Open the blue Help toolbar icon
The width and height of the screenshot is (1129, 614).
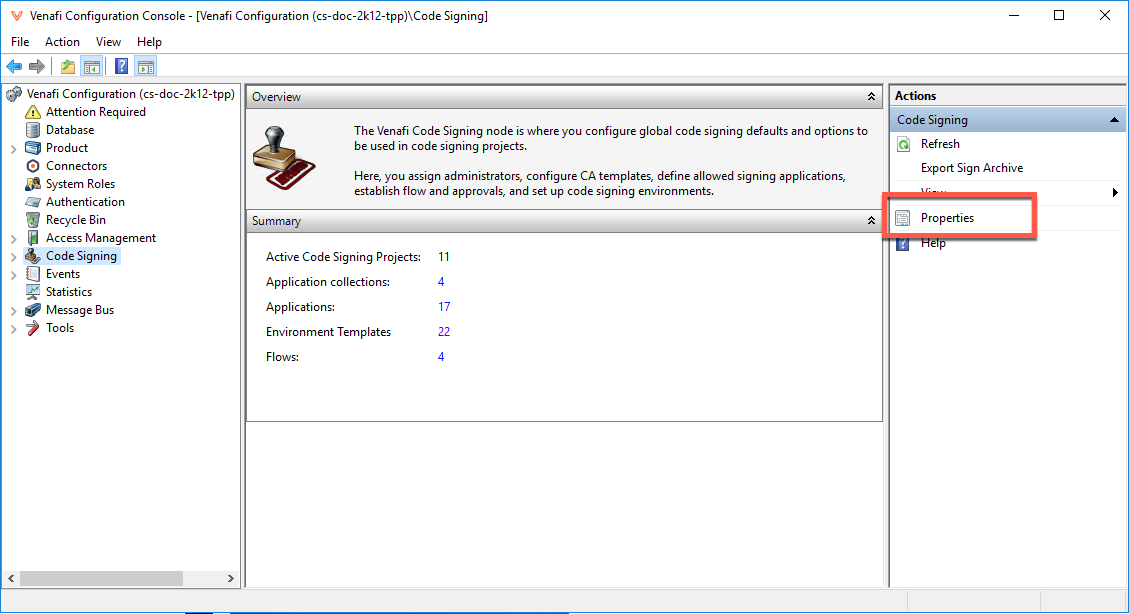pos(122,67)
